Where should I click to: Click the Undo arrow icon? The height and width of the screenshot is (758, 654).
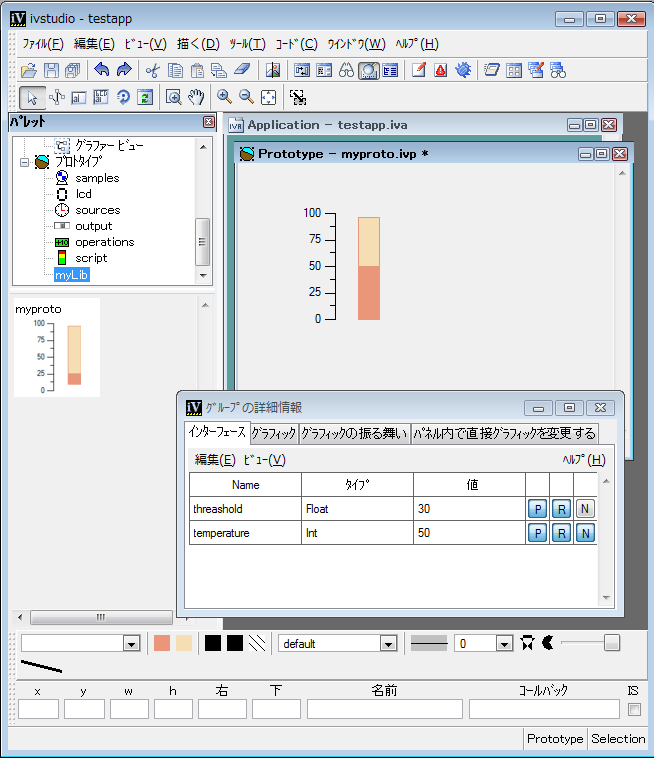[101, 70]
